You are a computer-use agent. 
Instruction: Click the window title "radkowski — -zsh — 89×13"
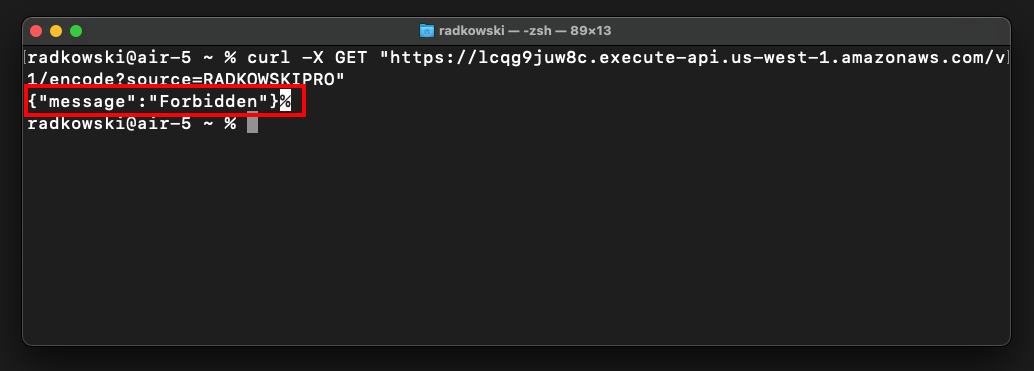526,31
